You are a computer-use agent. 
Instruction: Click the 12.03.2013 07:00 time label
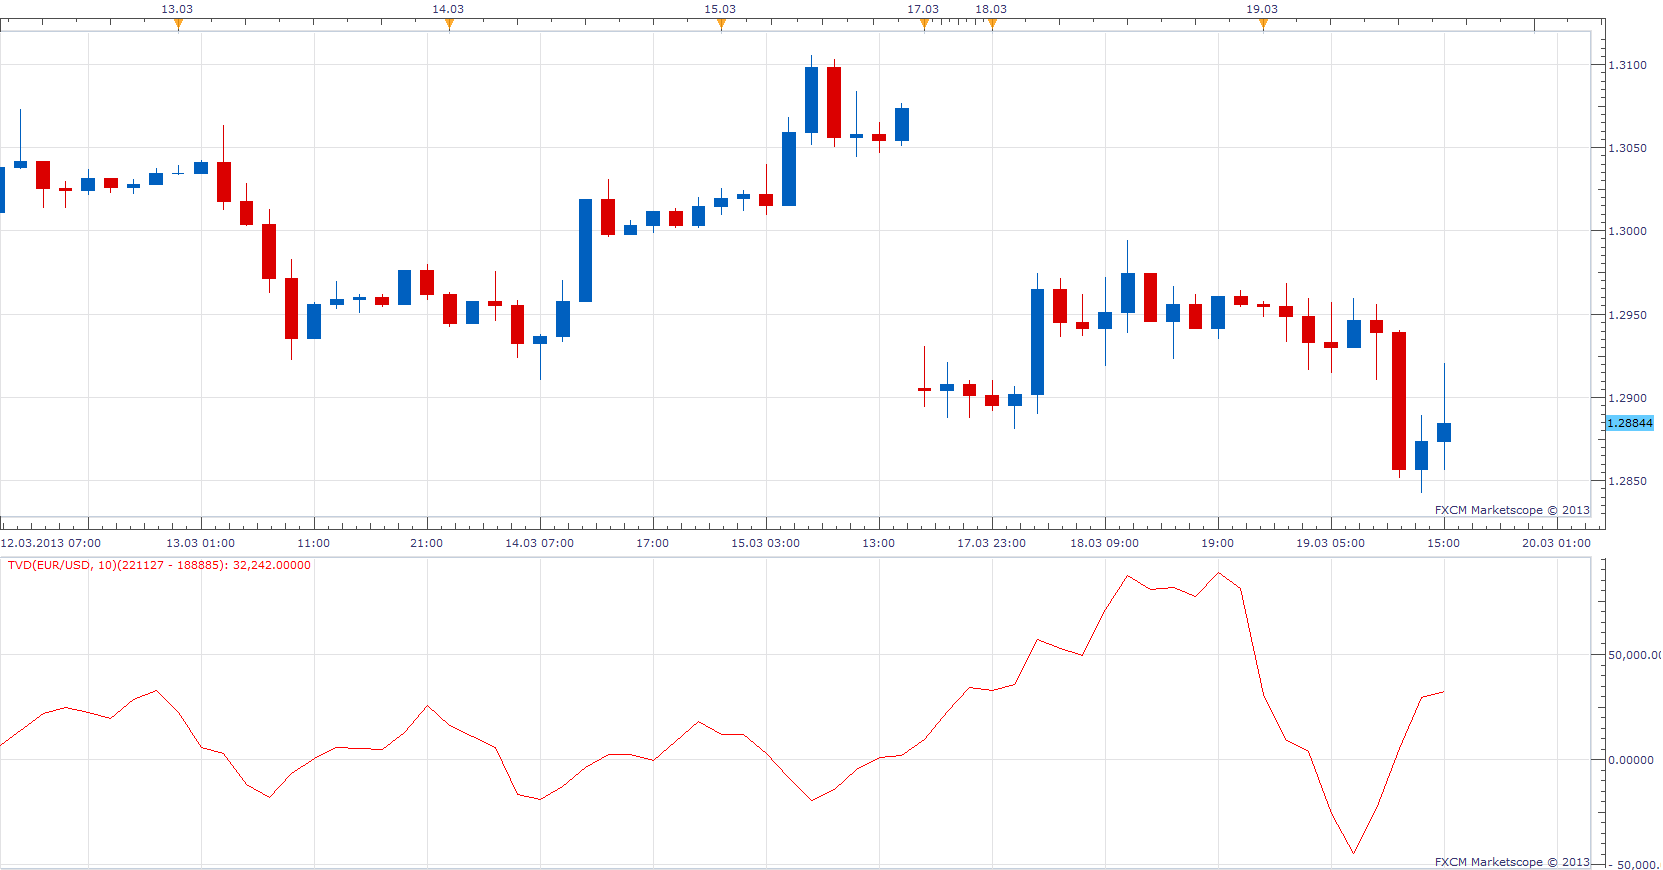click(x=51, y=543)
